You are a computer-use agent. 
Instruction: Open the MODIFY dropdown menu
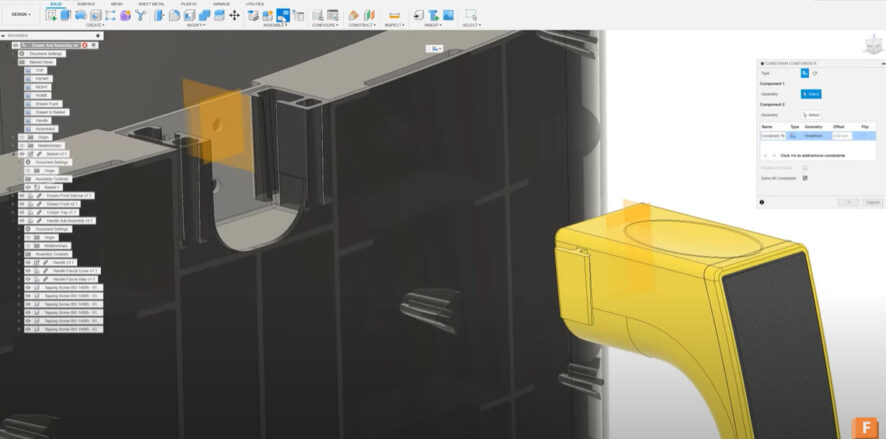196,25
